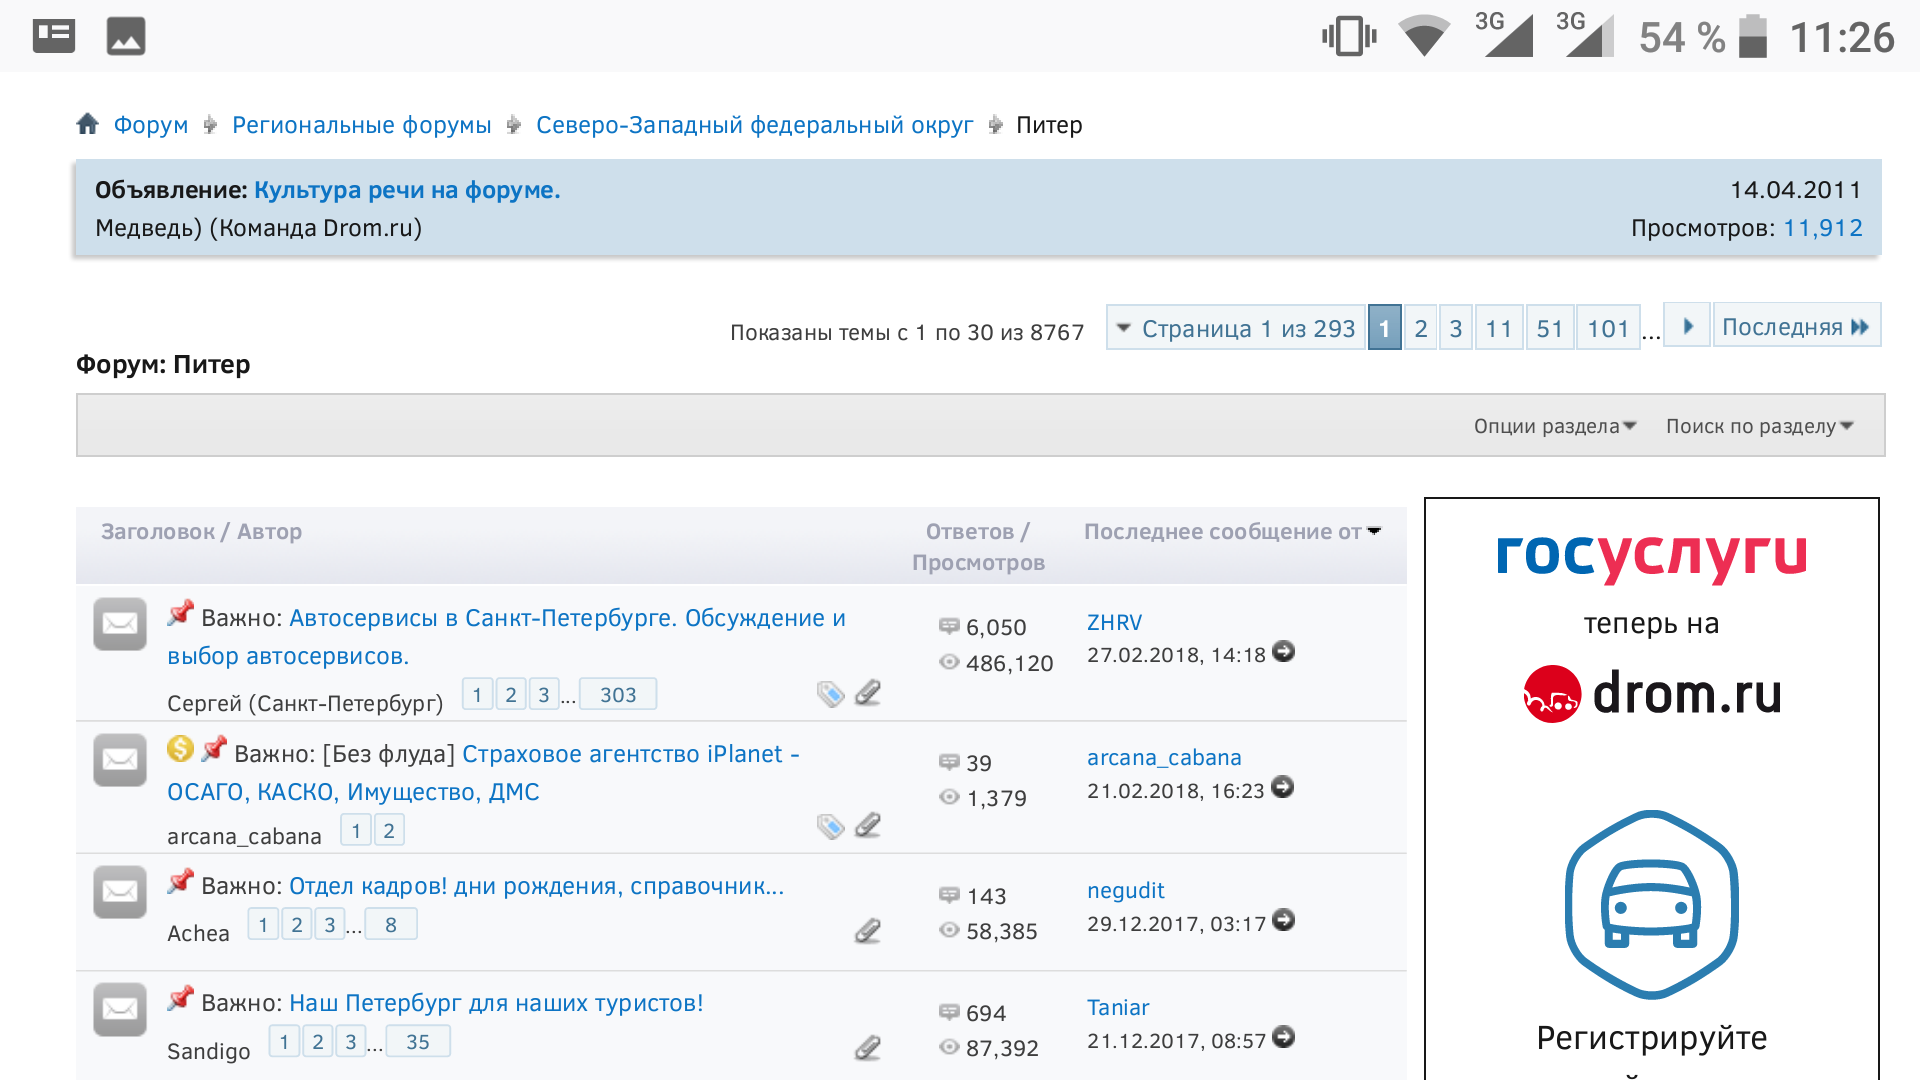Open envelope icon beside Наш Петербург thread

click(120, 1009)
